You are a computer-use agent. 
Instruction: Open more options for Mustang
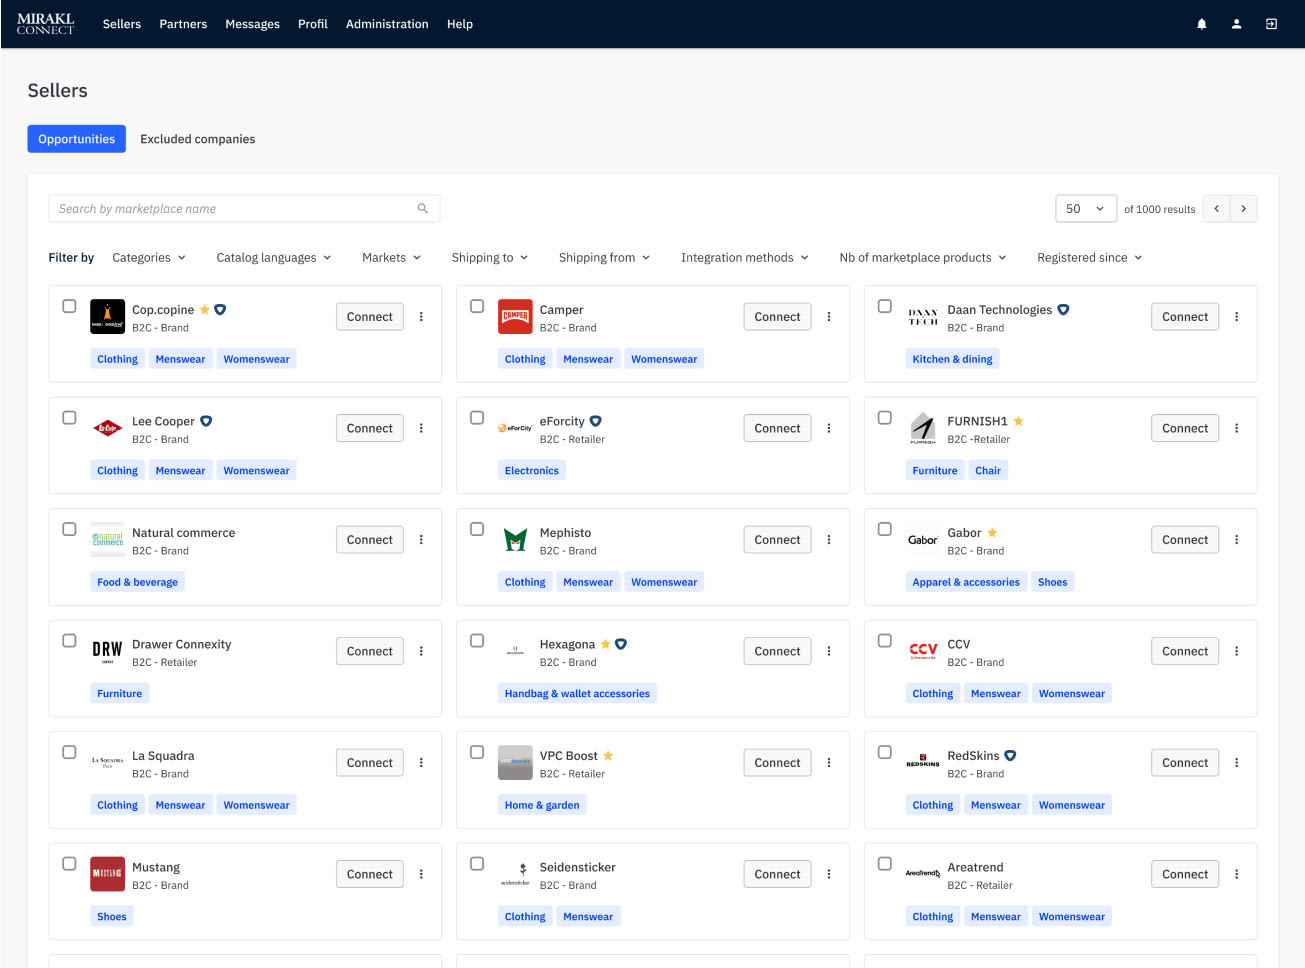tap(421, 874)
